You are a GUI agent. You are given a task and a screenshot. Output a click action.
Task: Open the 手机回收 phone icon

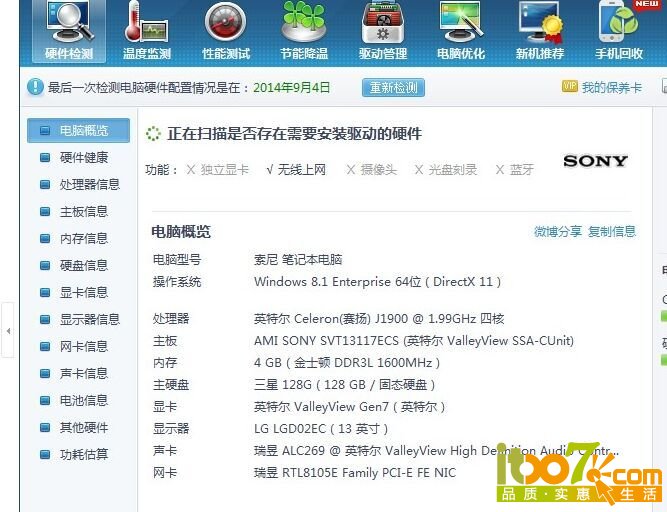point(619,31)
